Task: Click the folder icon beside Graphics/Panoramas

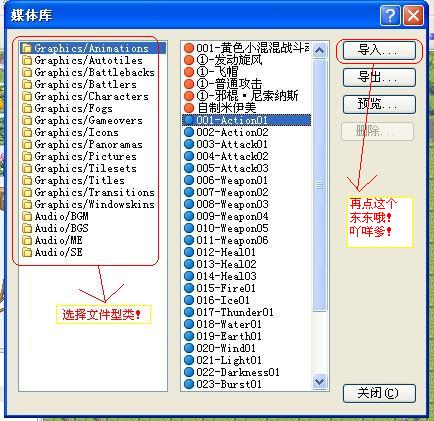Action: coord(26,144)
